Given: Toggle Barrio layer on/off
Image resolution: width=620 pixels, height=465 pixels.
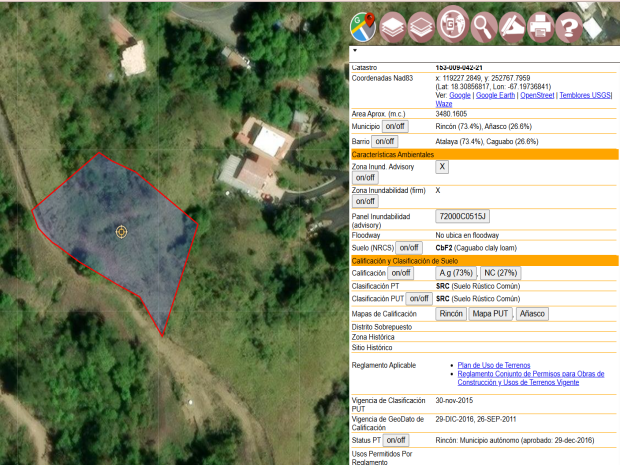Looking at the screenshot, I should 385,141.
